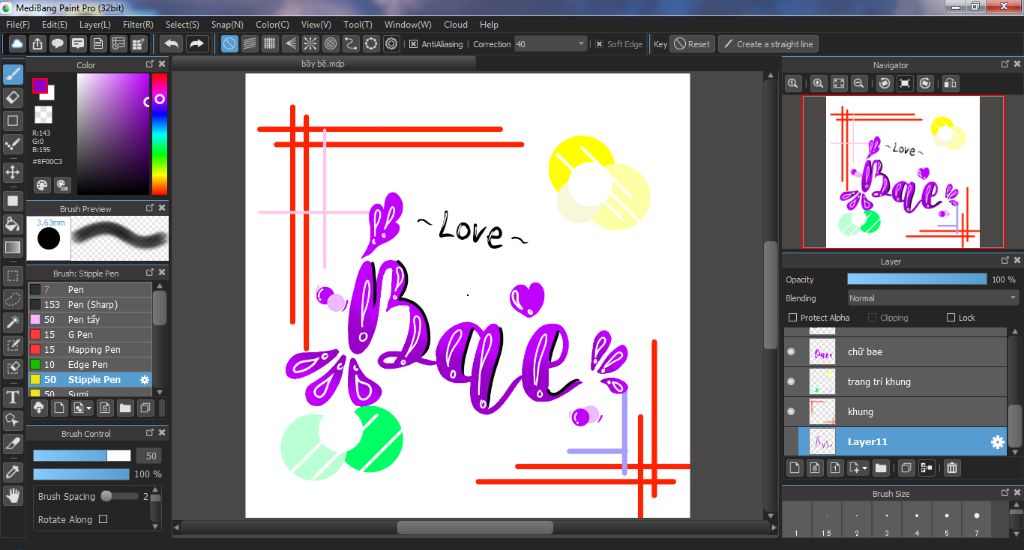Select the Eyedropper tool
Image resolution: width=1024 pixels, height=550 pixels.
tap(12, 471)
